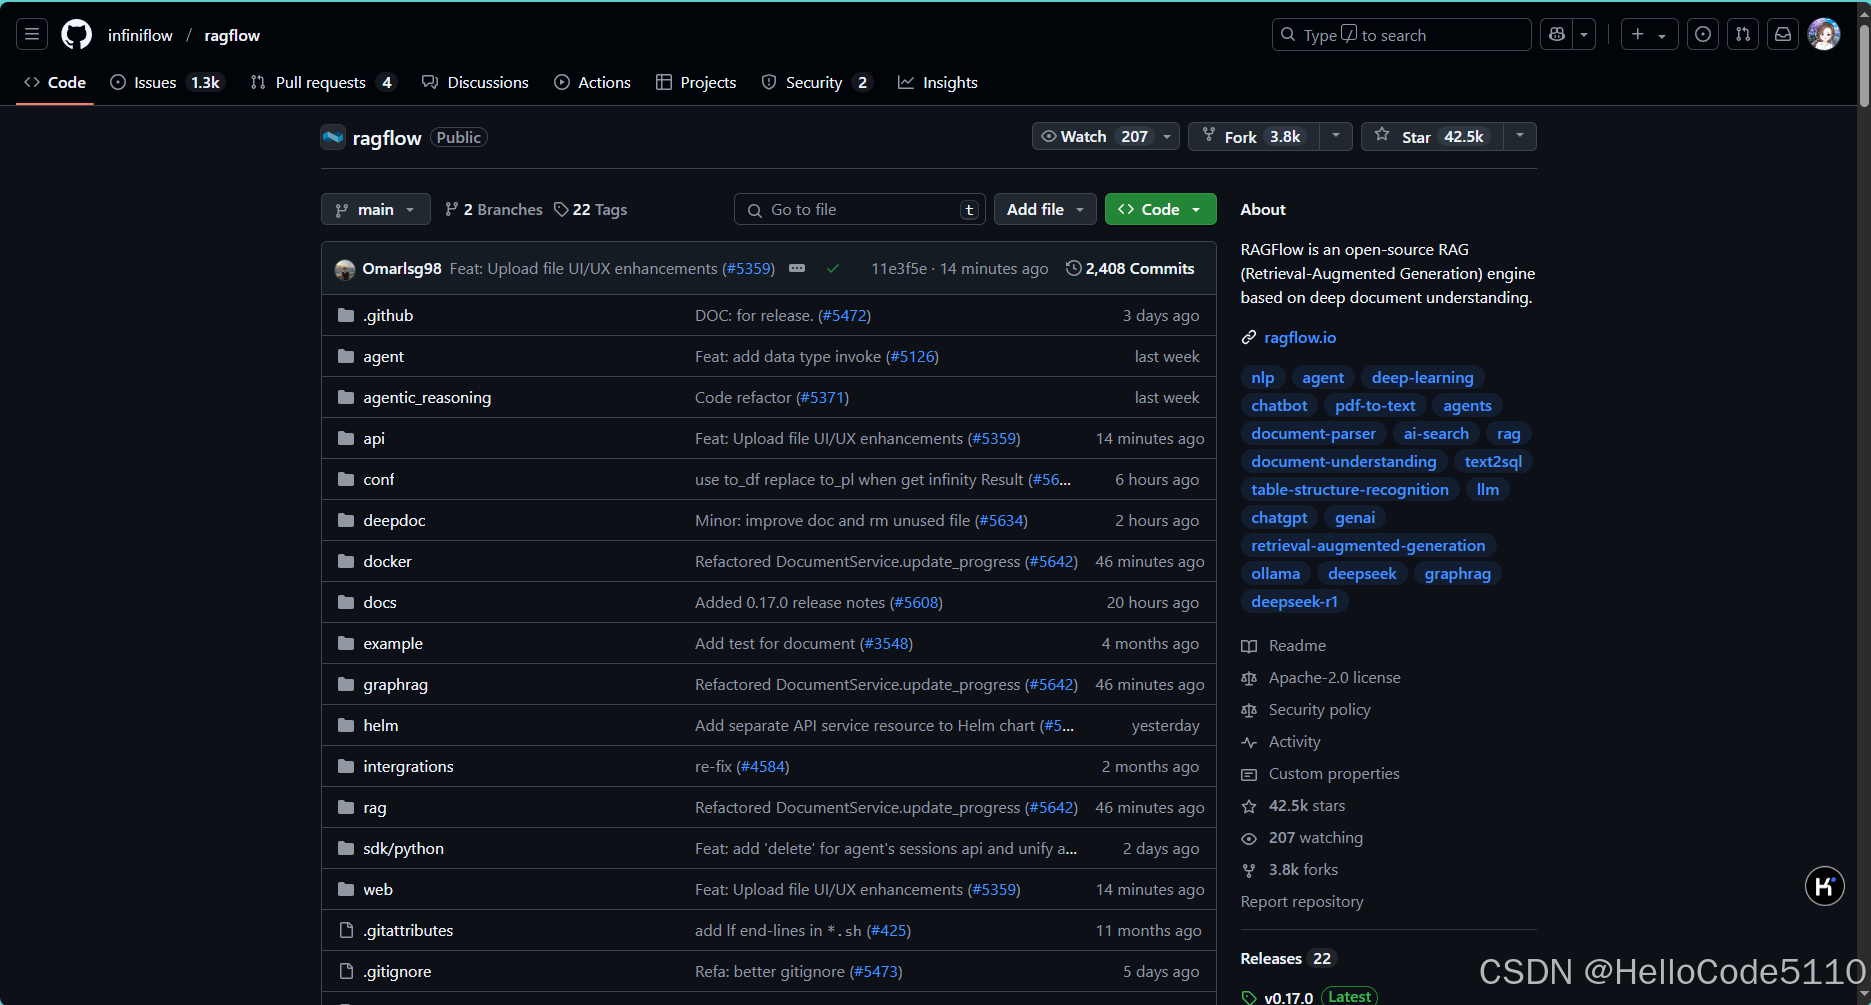Open Custom properties link
Viewport: 1871px width, 1005px height.
tap(1334, 774)
